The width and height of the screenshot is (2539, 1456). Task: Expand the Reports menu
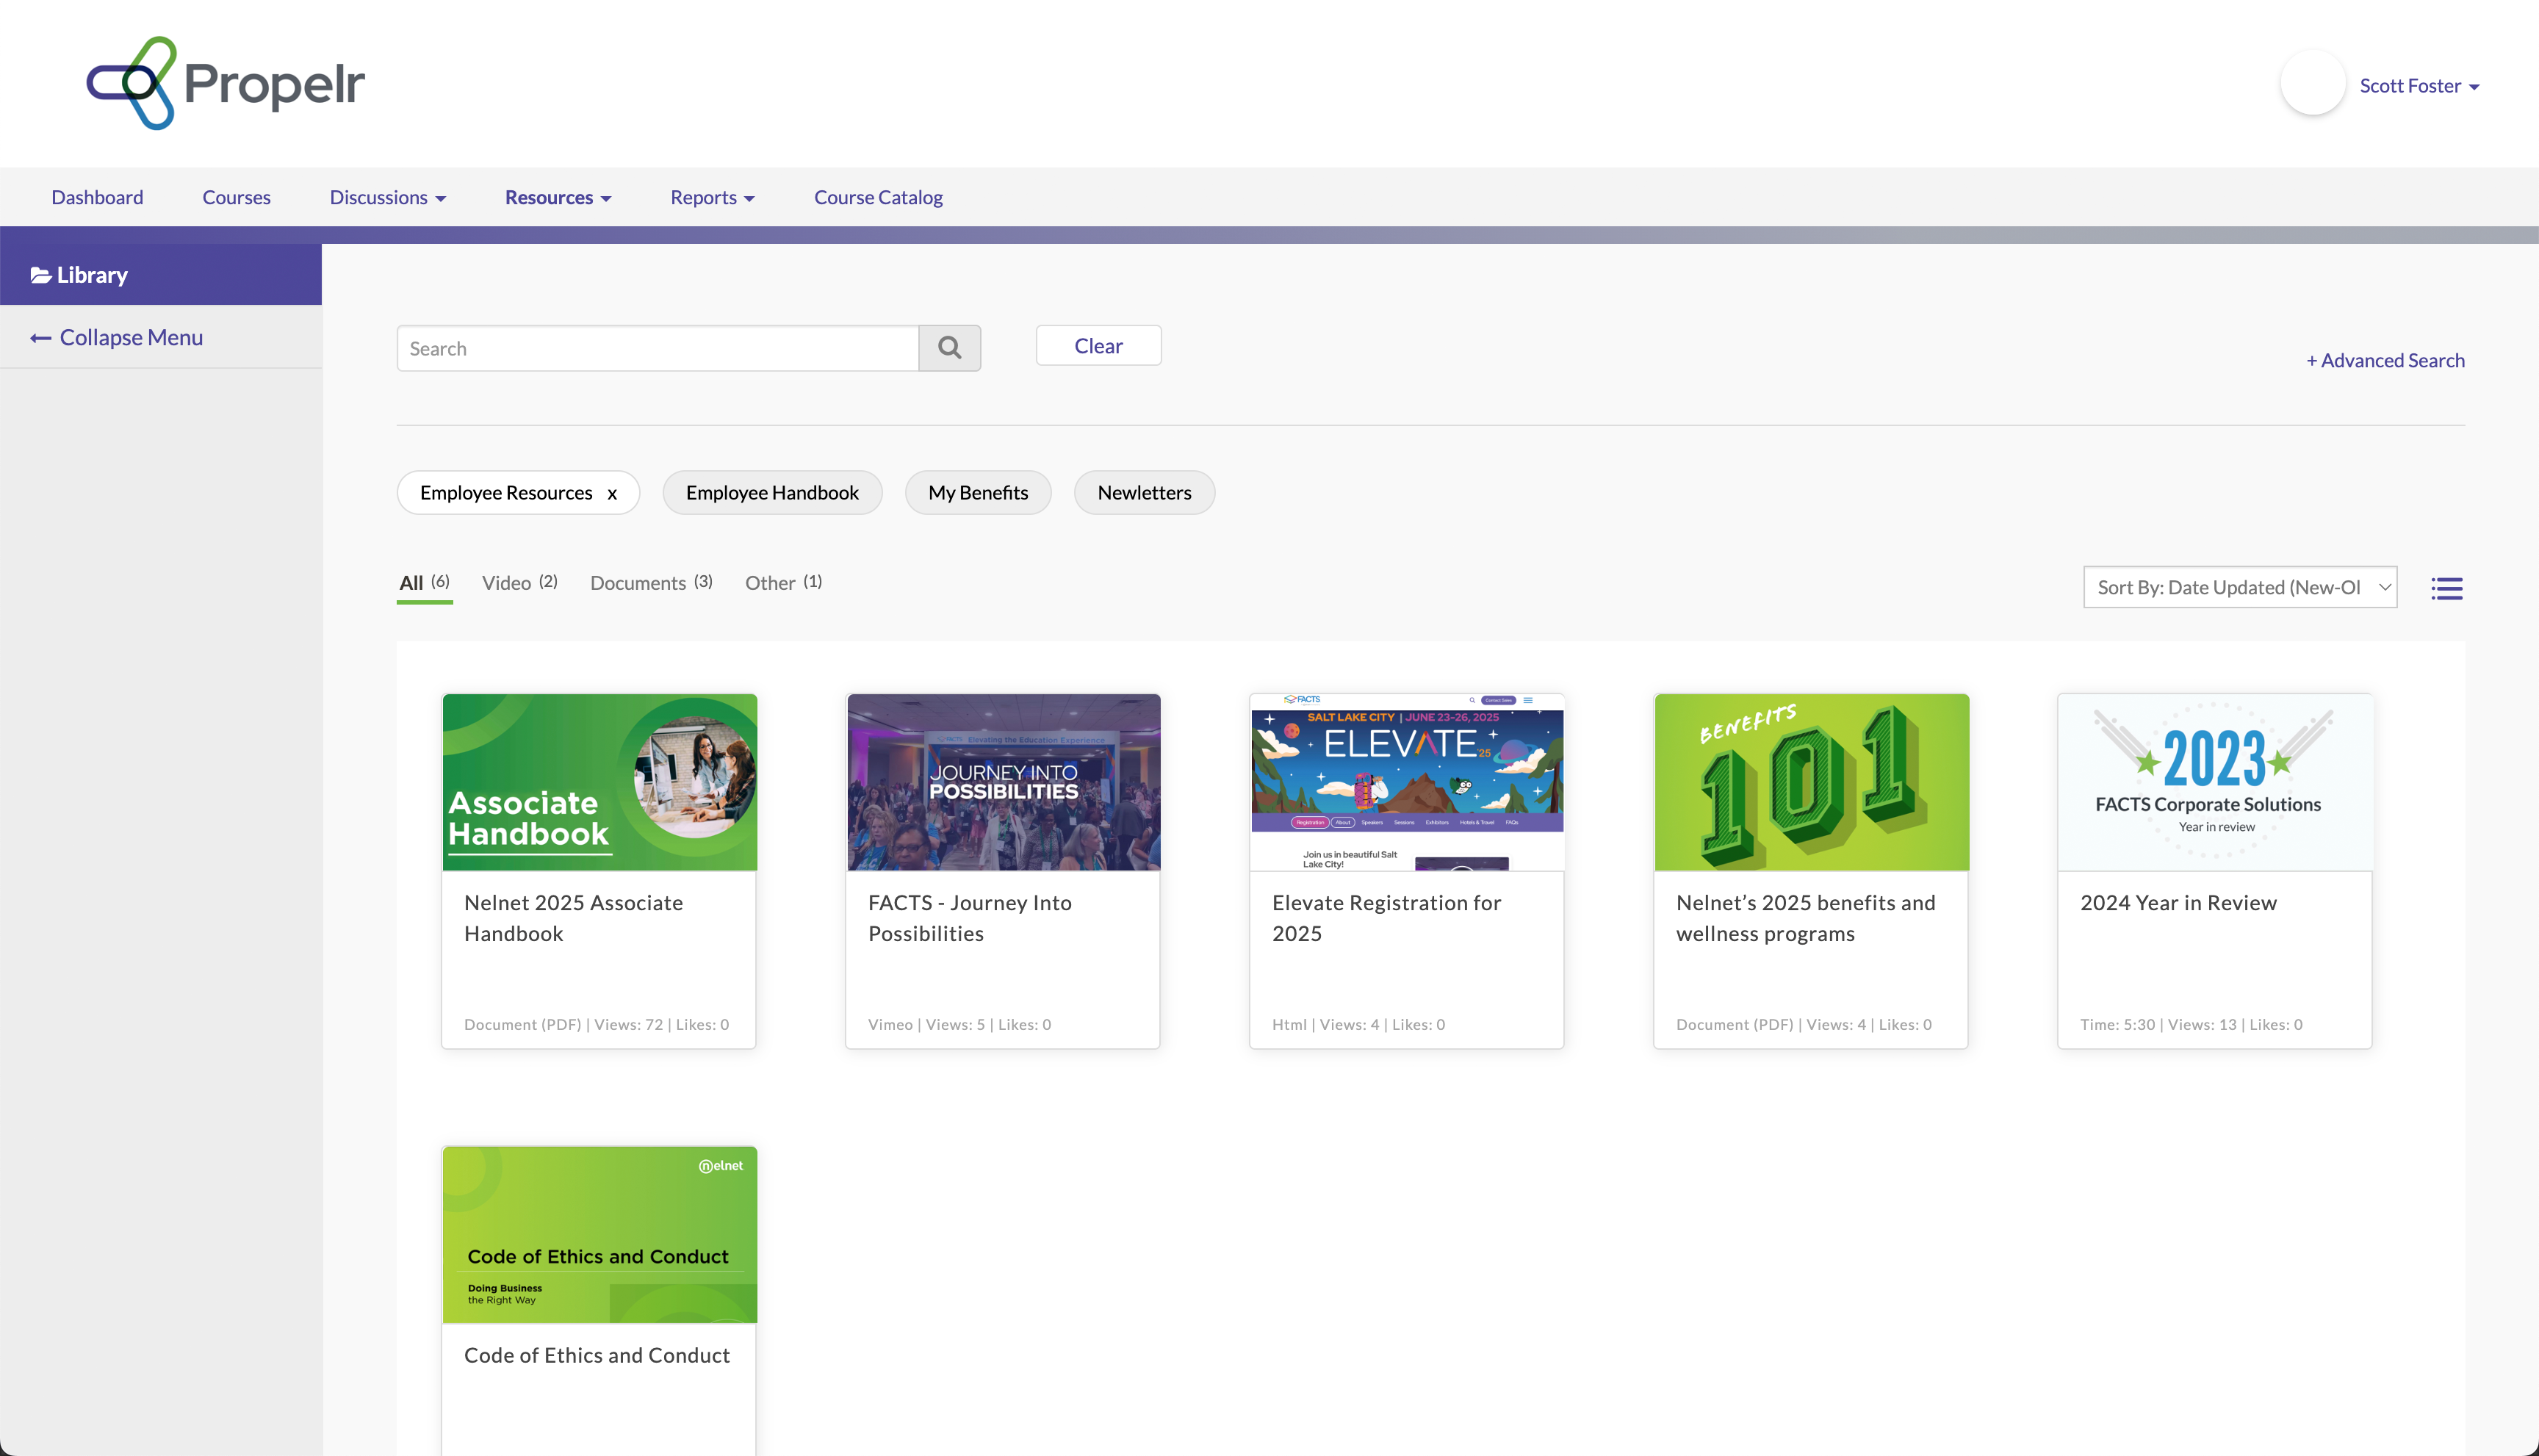(x=711, y=198)
